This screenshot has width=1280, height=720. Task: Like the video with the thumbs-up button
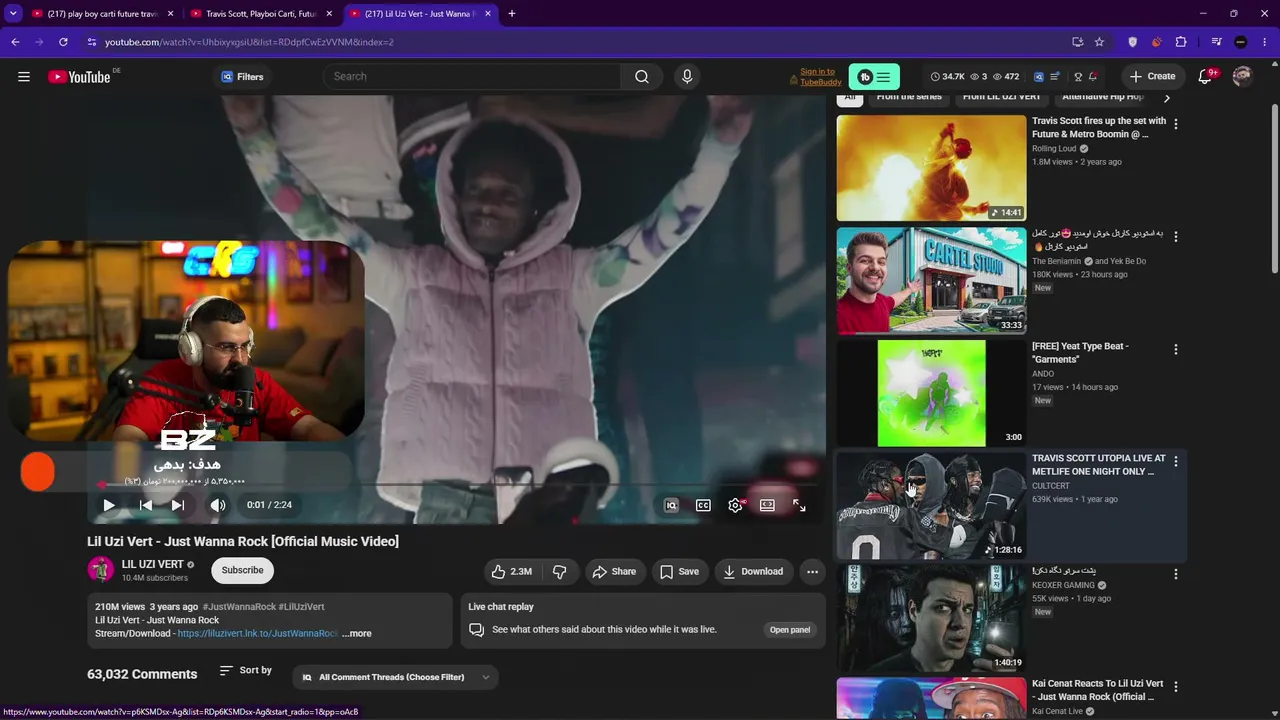click(511, 572)
